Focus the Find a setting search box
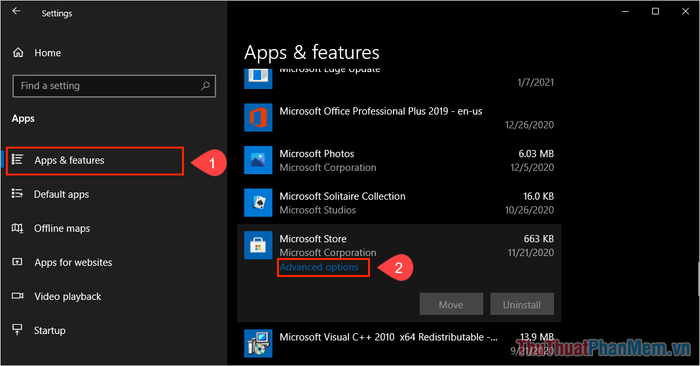 [x=114, y=86]
